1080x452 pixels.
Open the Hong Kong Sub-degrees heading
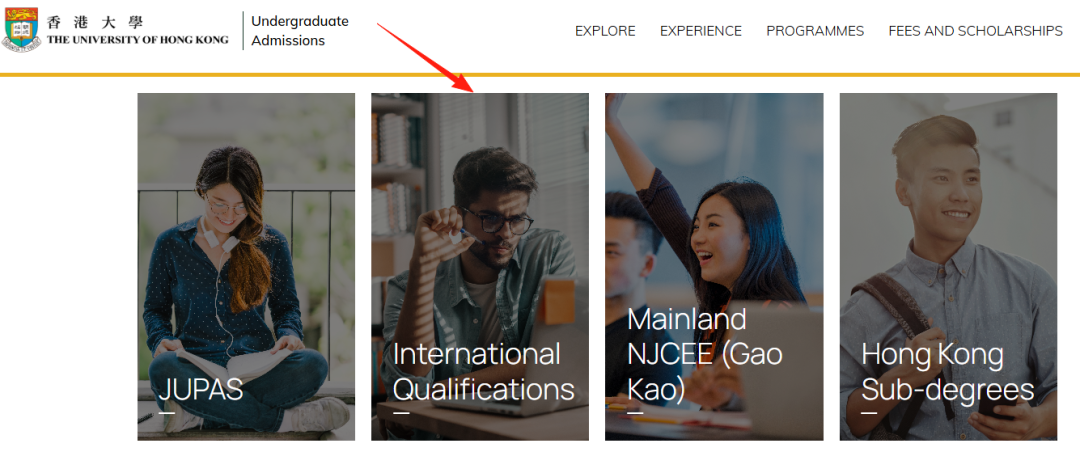[x=947, y=371]
